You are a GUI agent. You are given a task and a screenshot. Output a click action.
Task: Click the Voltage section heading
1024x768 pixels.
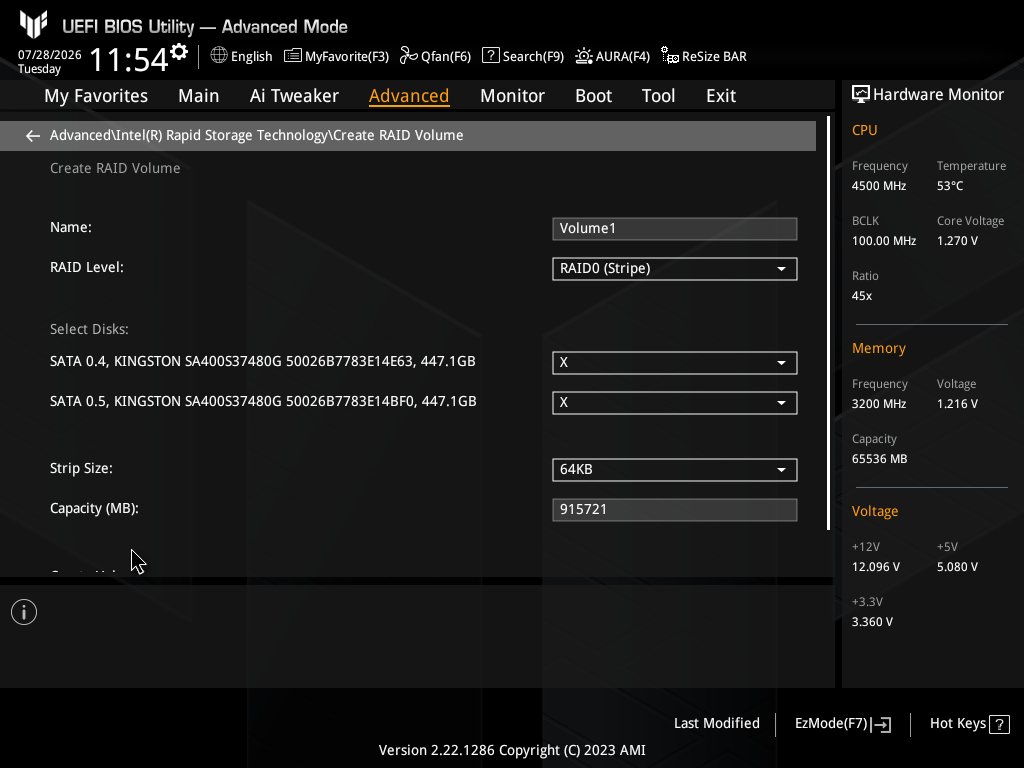pyautogui.click(x=874, y=511)
